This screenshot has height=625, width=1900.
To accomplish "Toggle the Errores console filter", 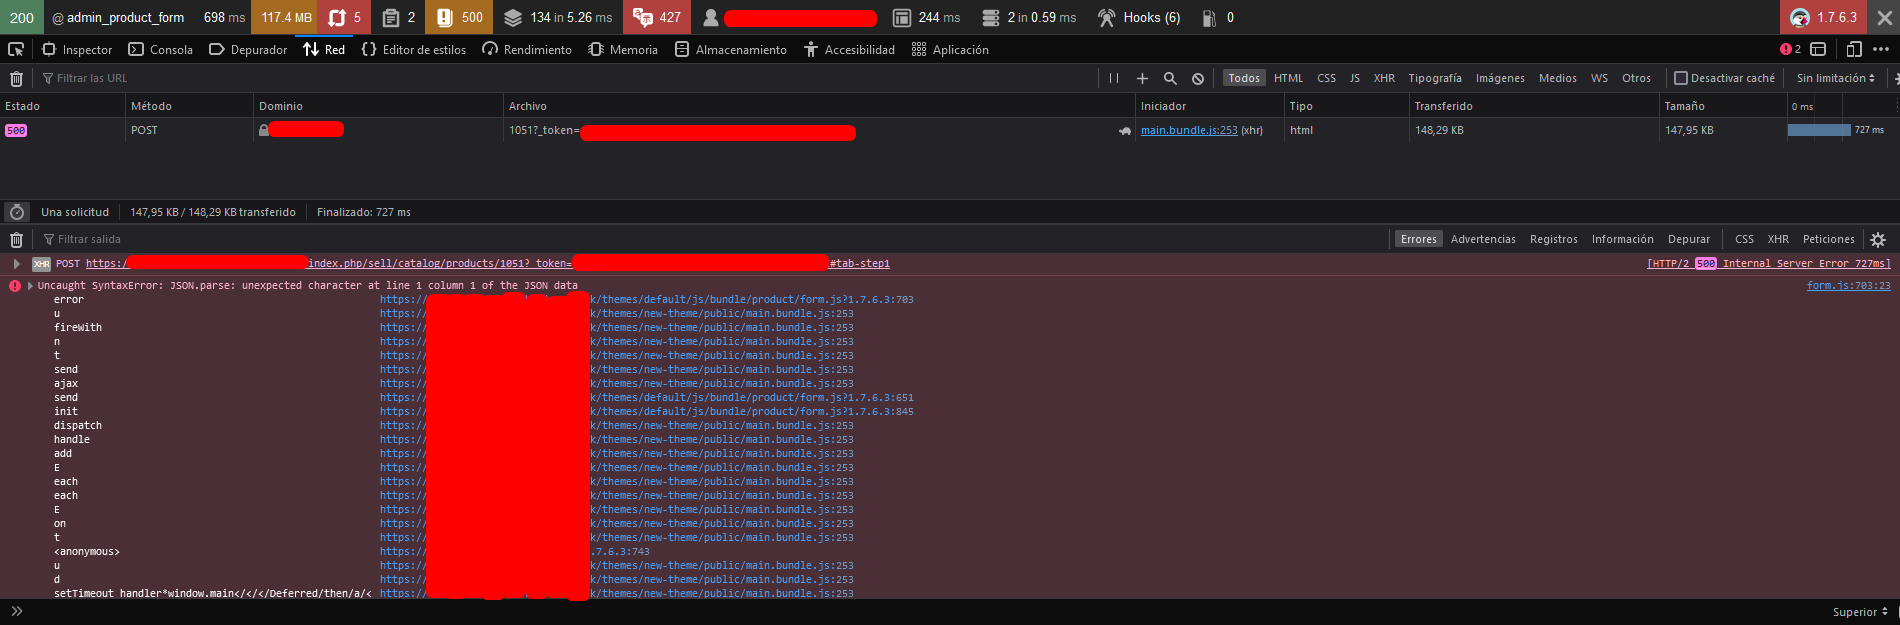I will coord(1418,239).
